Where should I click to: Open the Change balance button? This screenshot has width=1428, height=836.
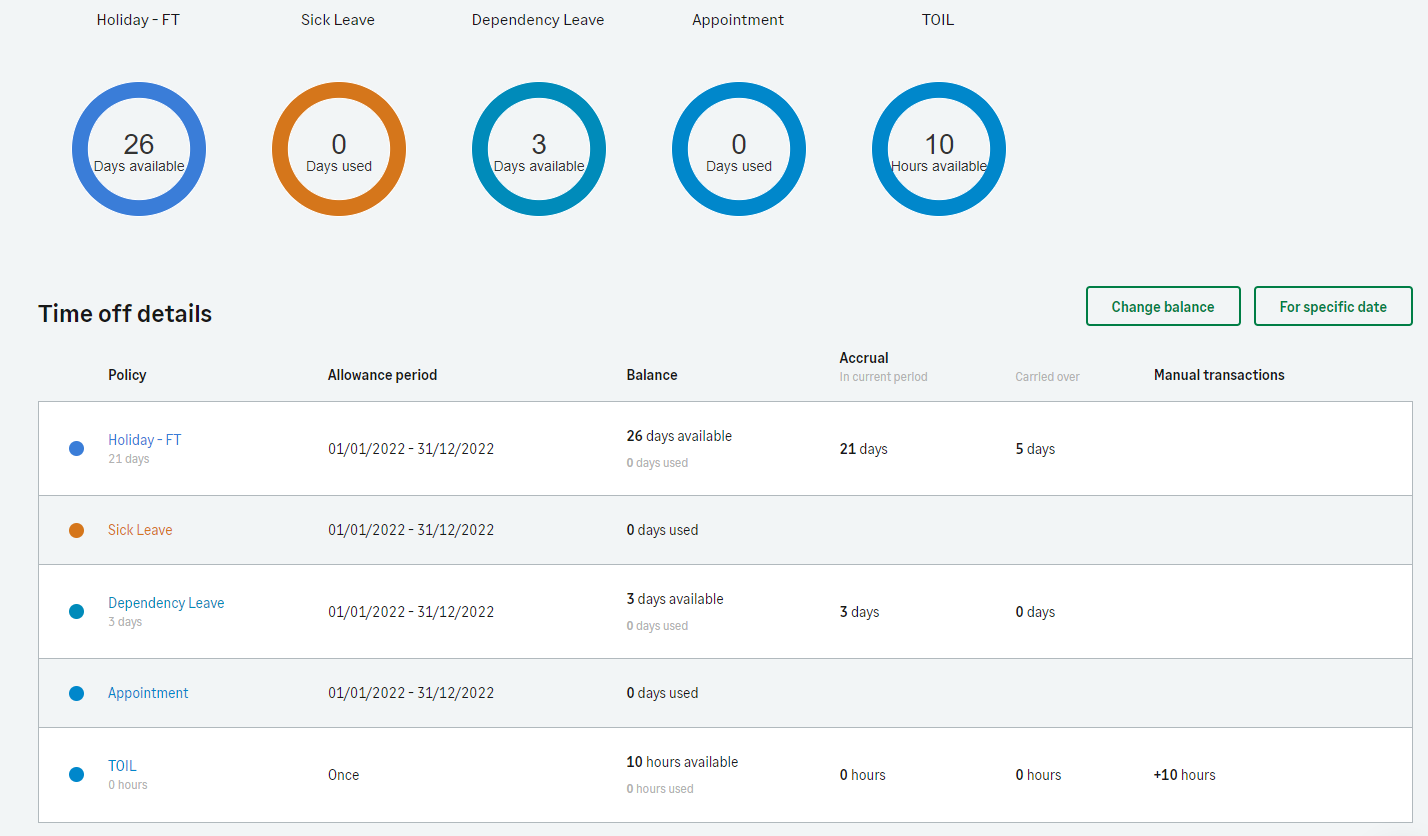point(1163,306)
